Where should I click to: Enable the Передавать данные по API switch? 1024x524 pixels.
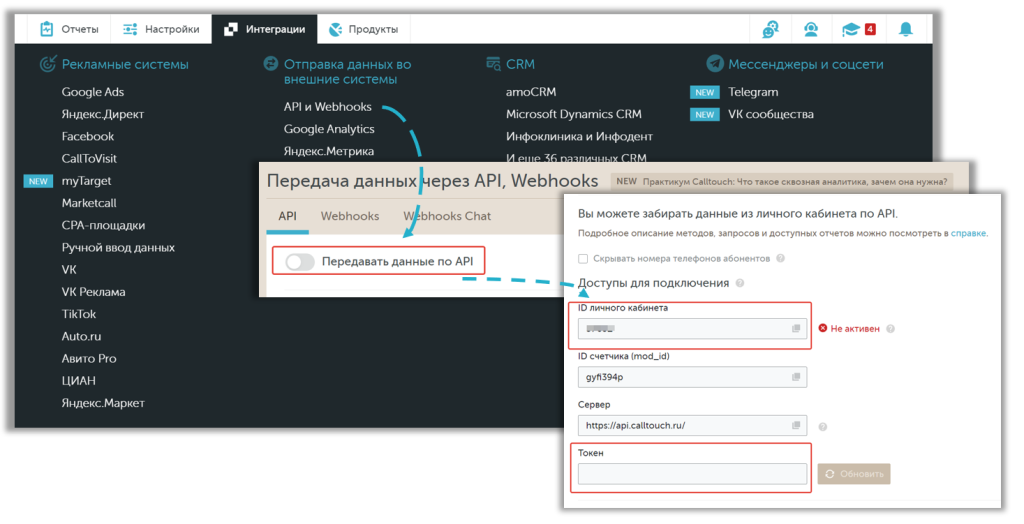(300, 262)
